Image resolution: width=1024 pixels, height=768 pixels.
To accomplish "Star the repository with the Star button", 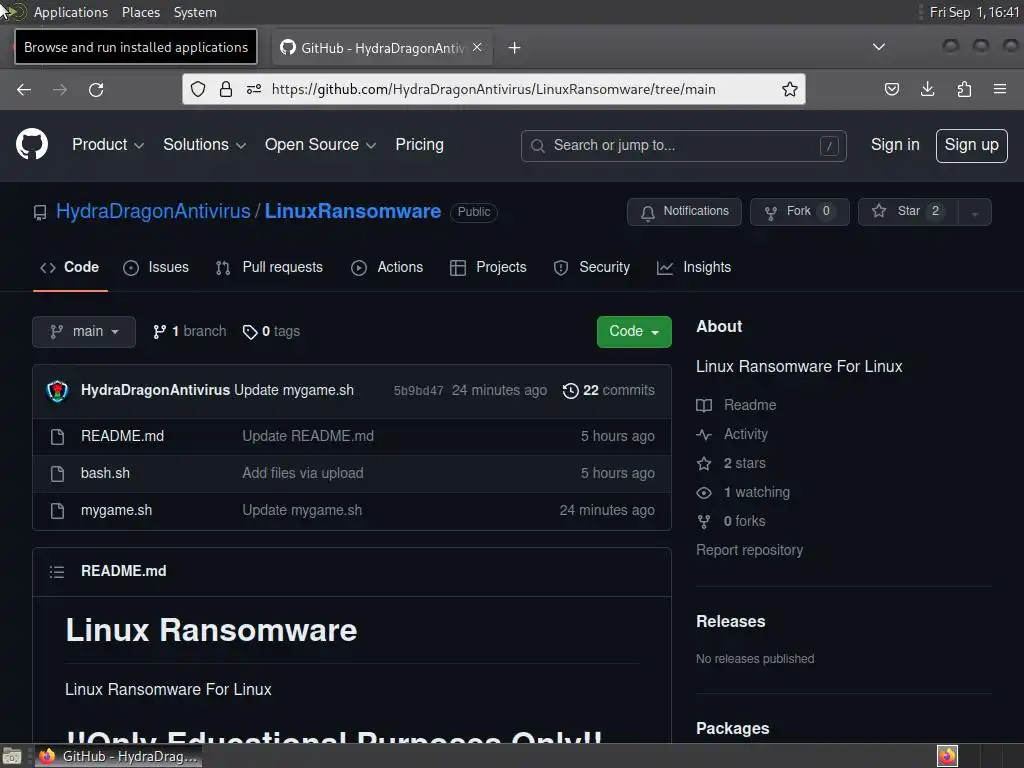I will click(908, 212).
